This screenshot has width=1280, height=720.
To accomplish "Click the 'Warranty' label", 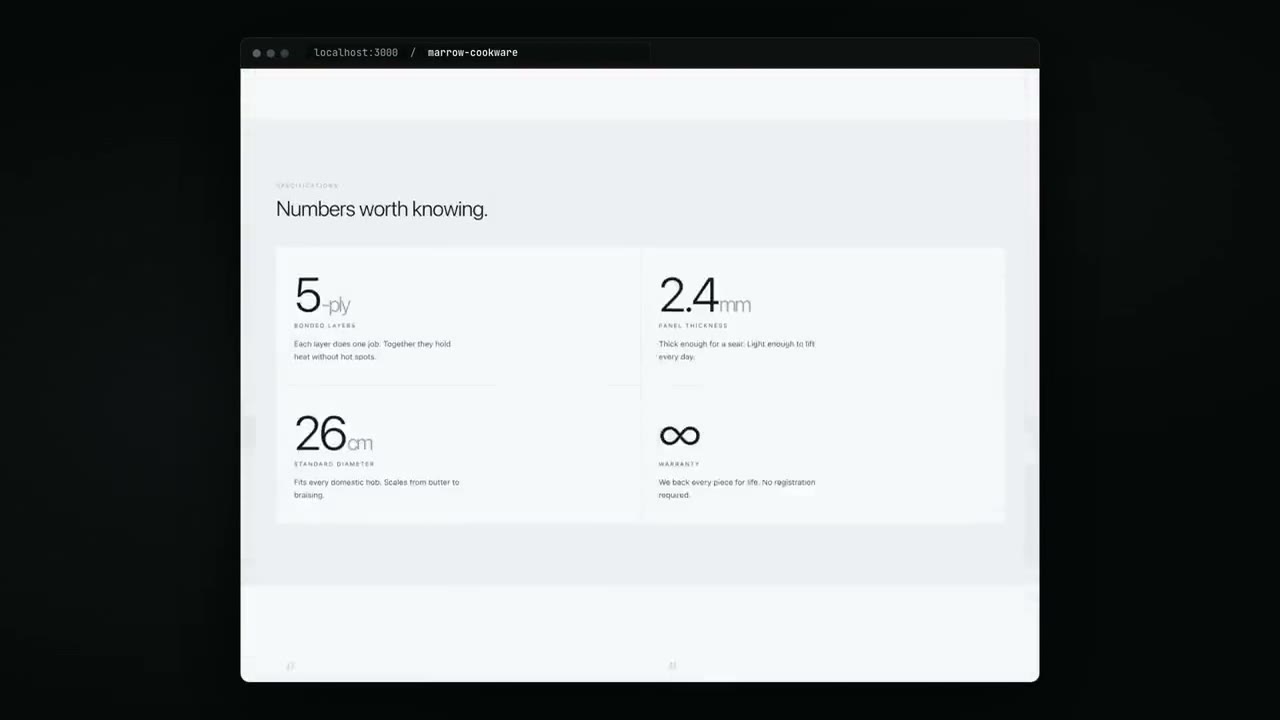I will (679, 464).
